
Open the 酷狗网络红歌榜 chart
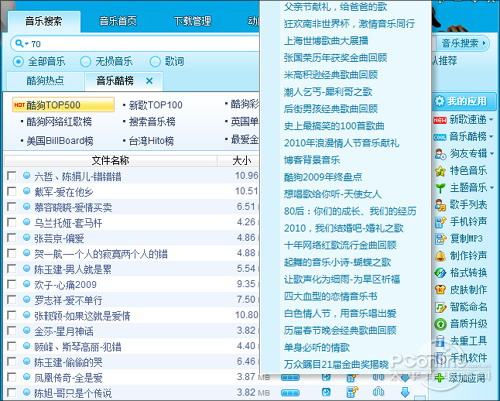[x=59, y=122]
